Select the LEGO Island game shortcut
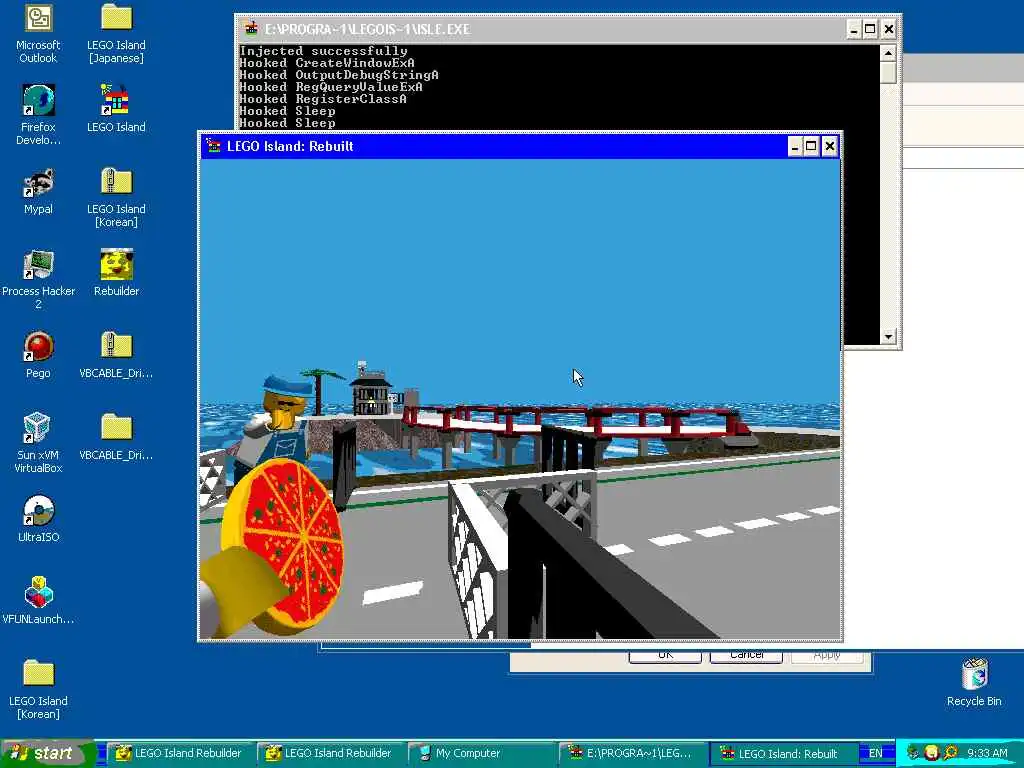The height and width of the screenshot is (768, 1024). click(x=116, y=108)
